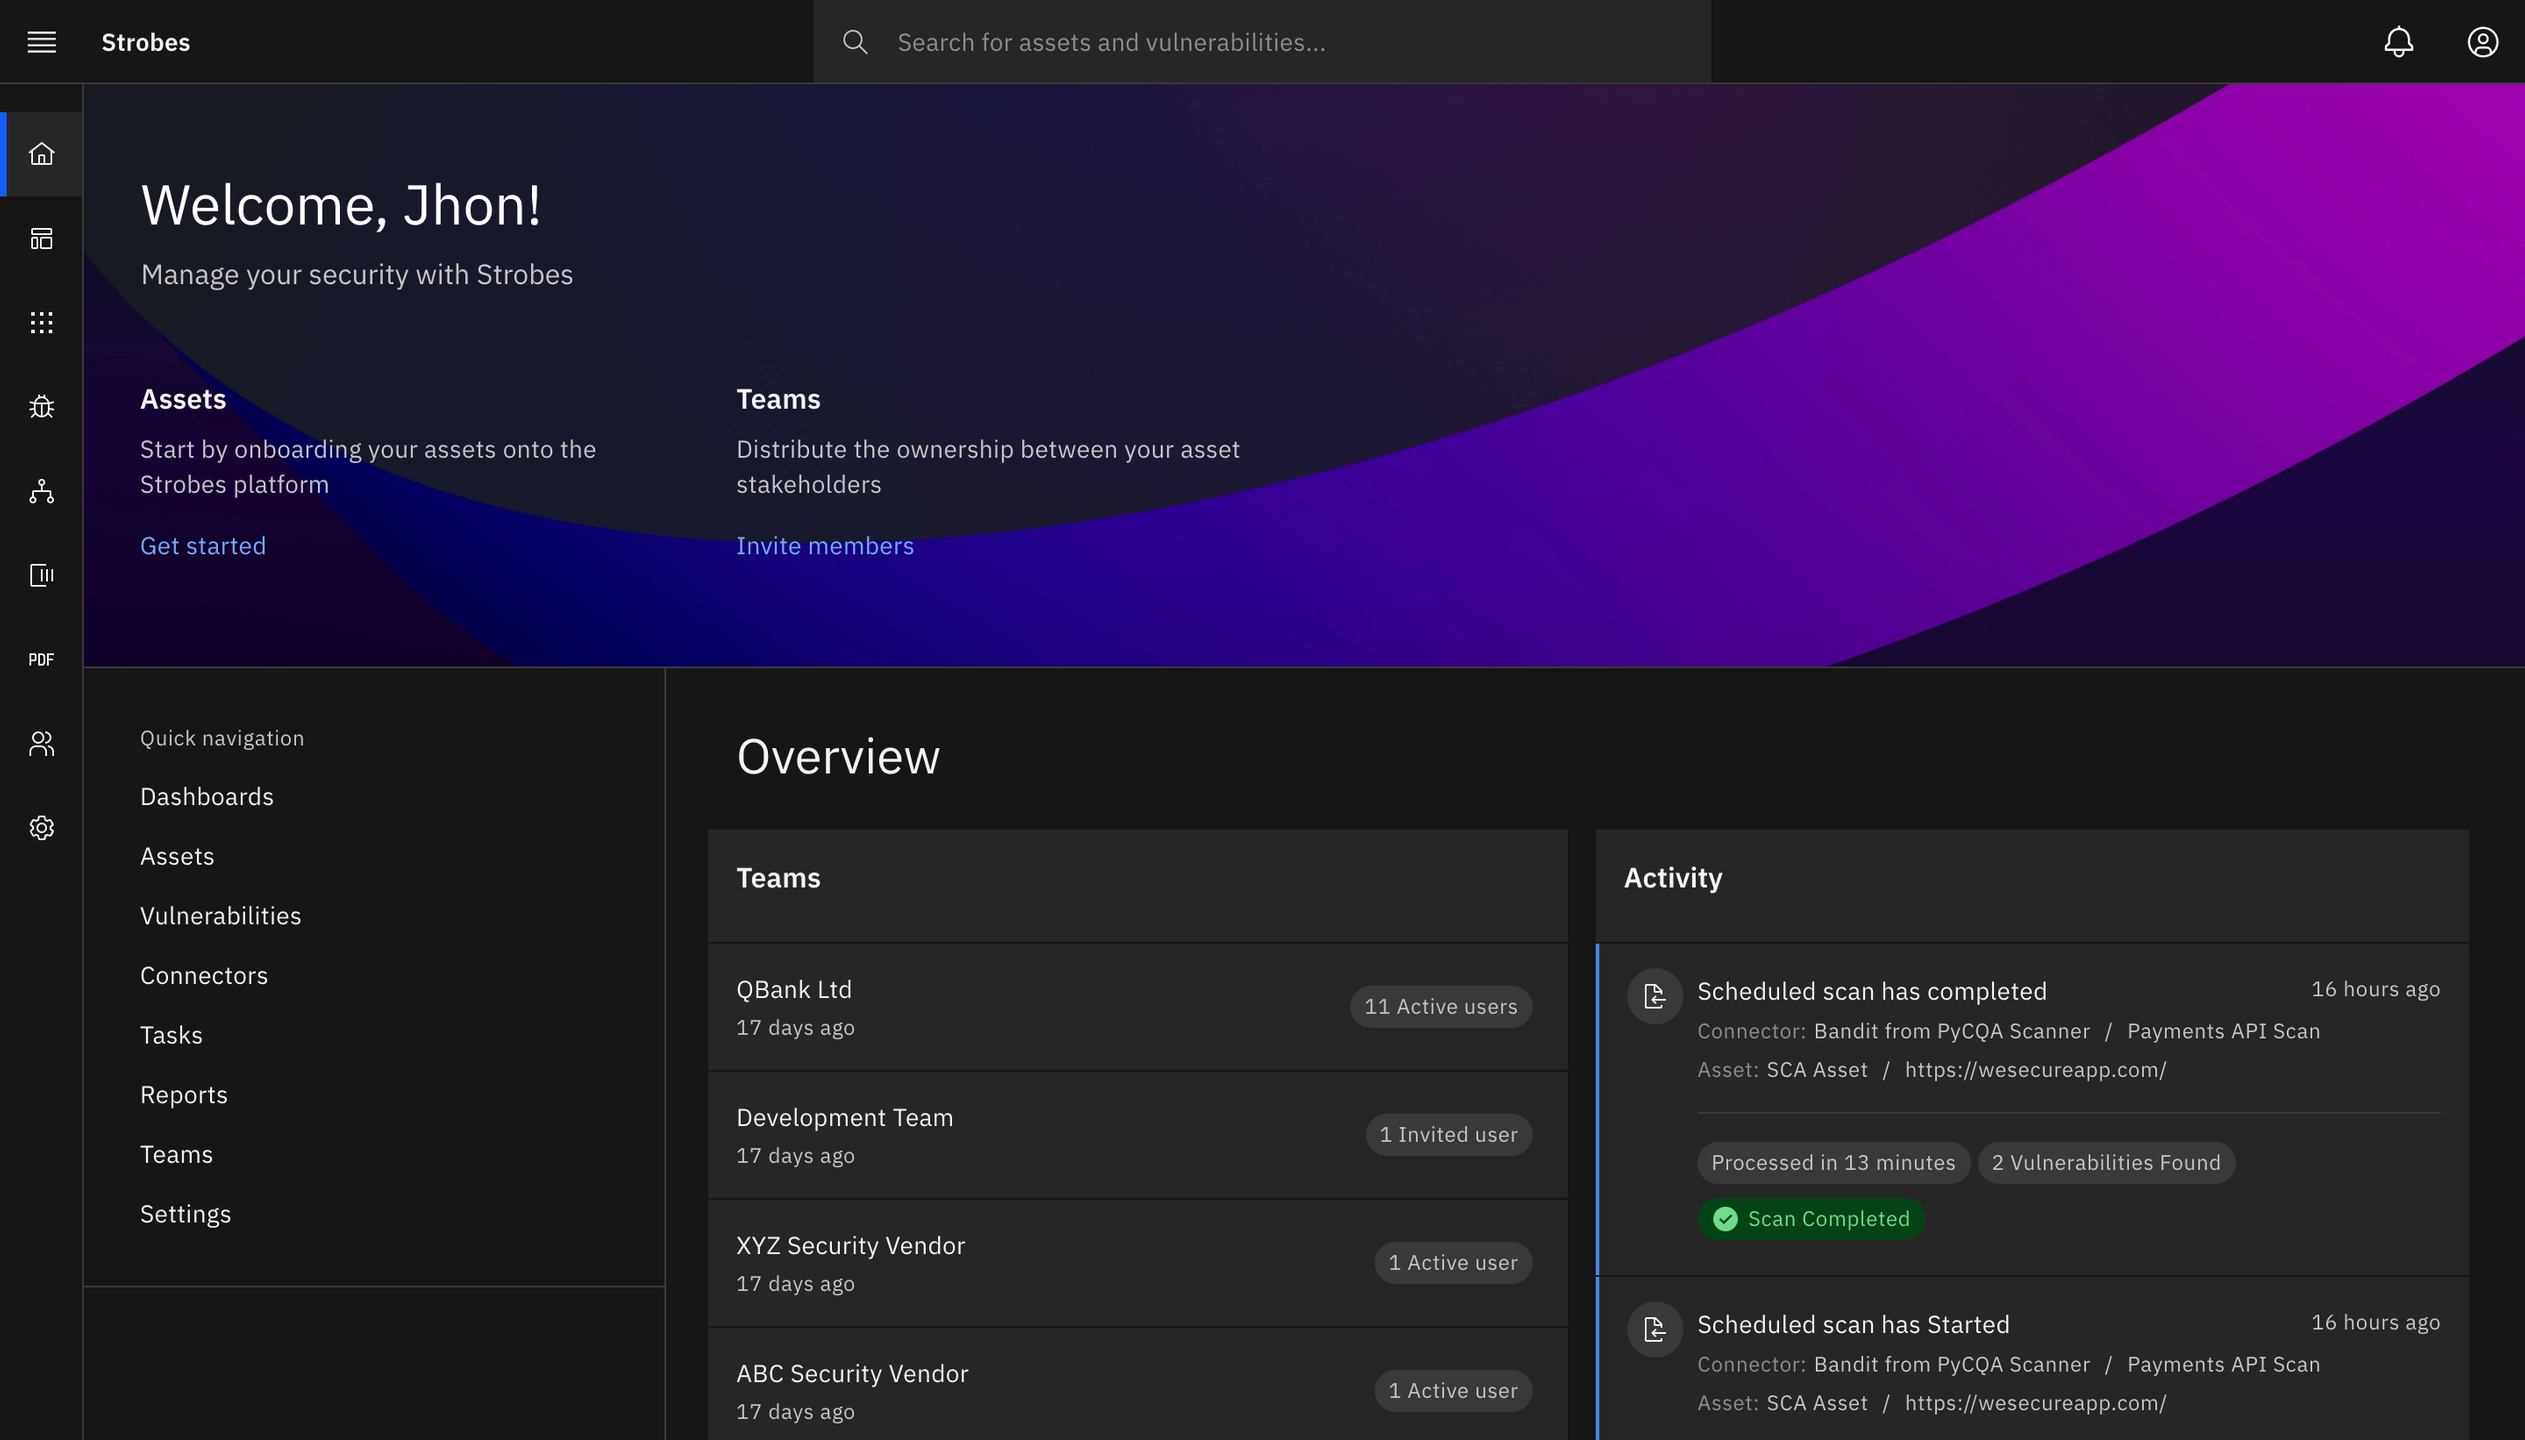Open the hamburger menu icon

tap(41, 42)
